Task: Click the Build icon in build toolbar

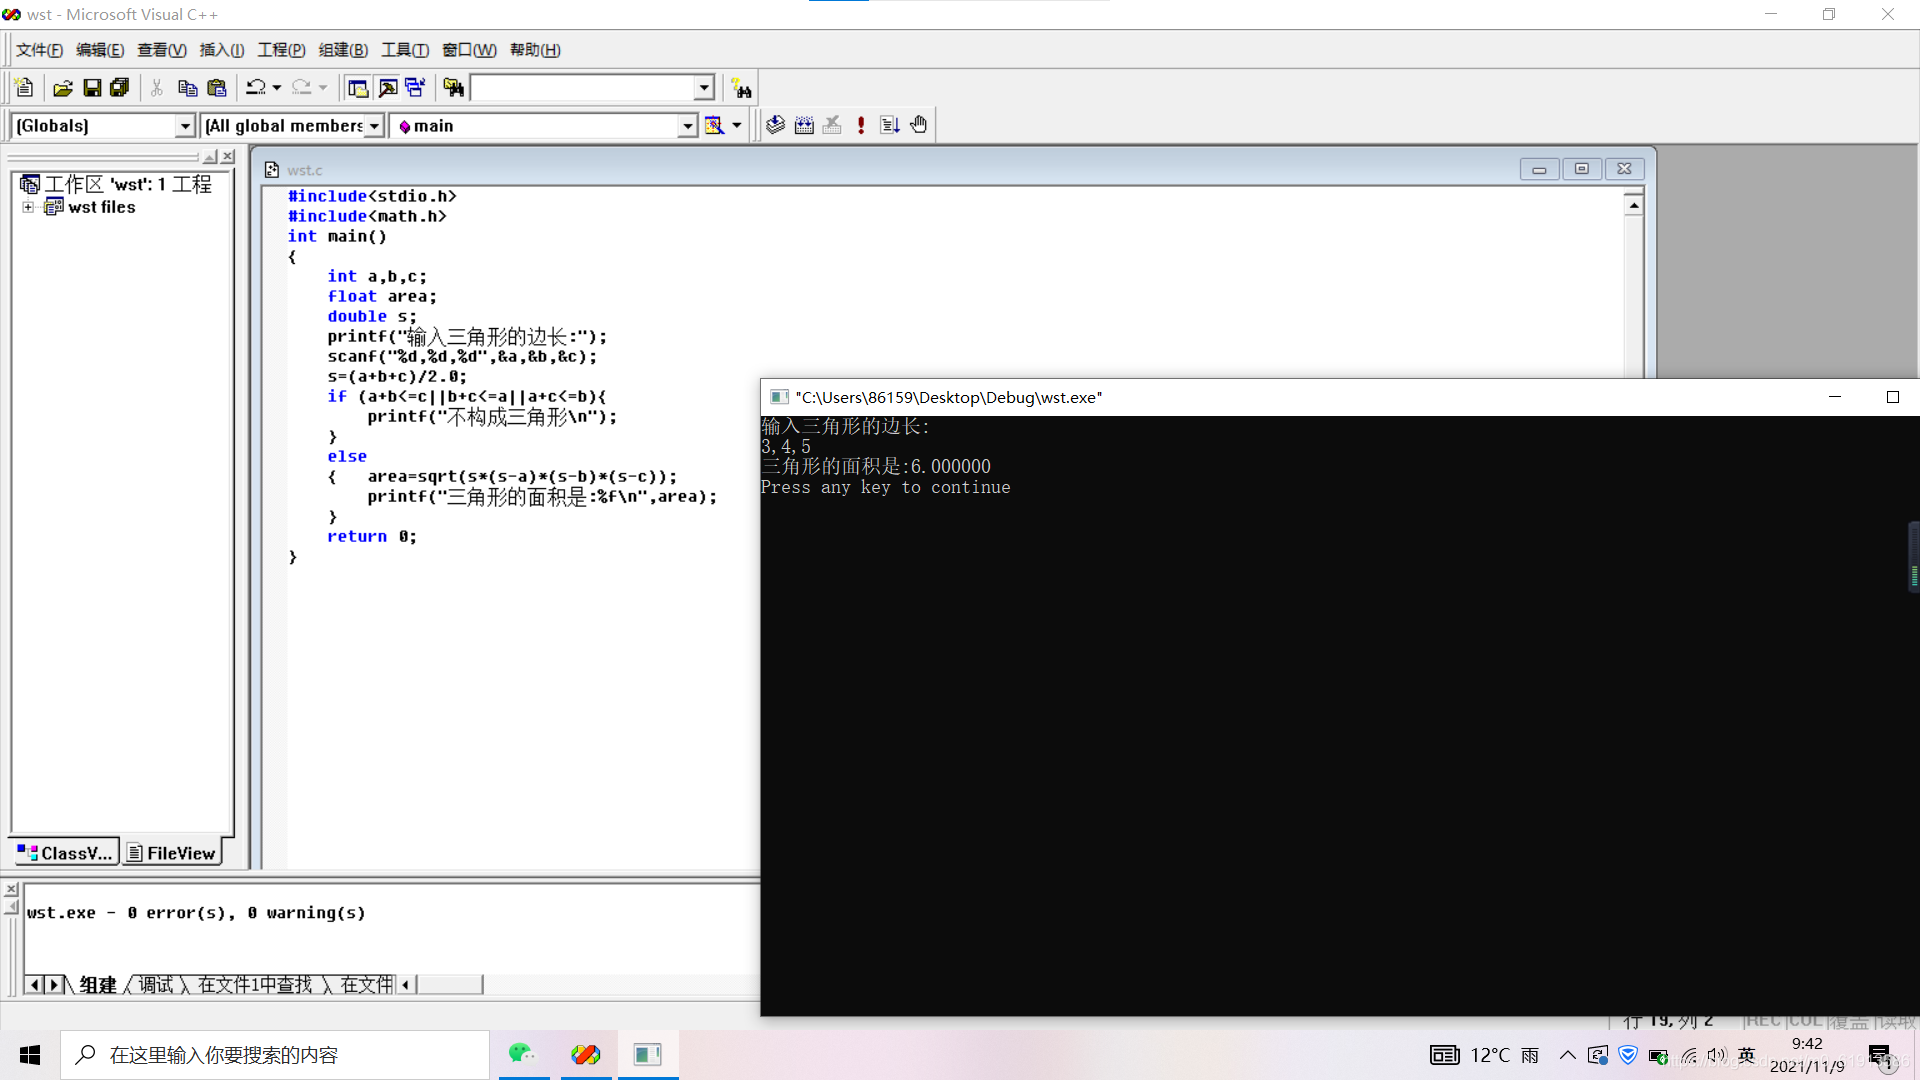Action: click(x=804, y=125)
